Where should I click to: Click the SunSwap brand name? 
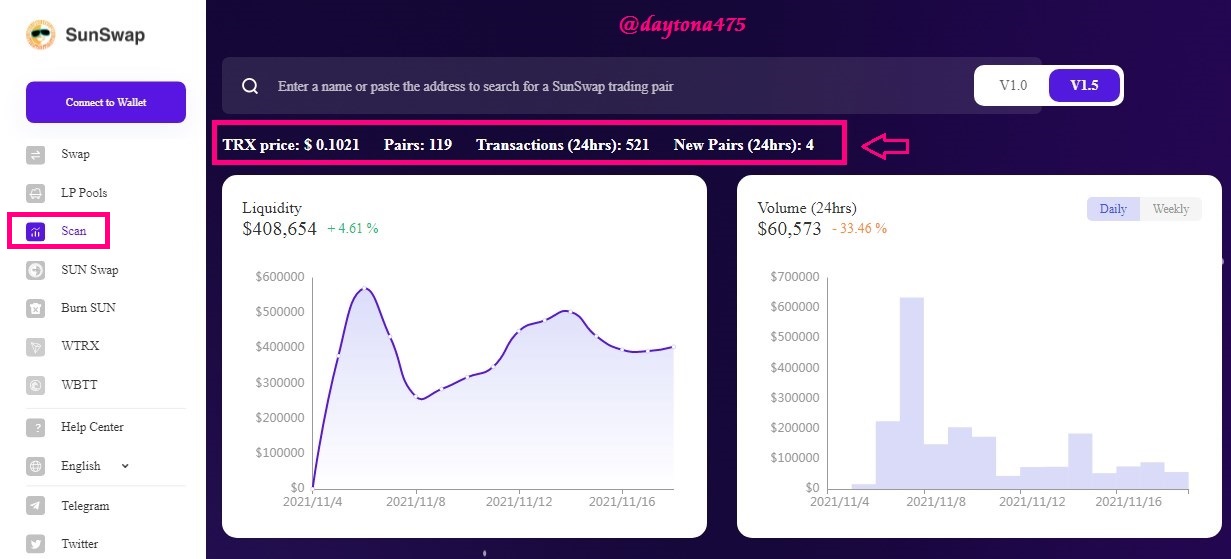105,35
